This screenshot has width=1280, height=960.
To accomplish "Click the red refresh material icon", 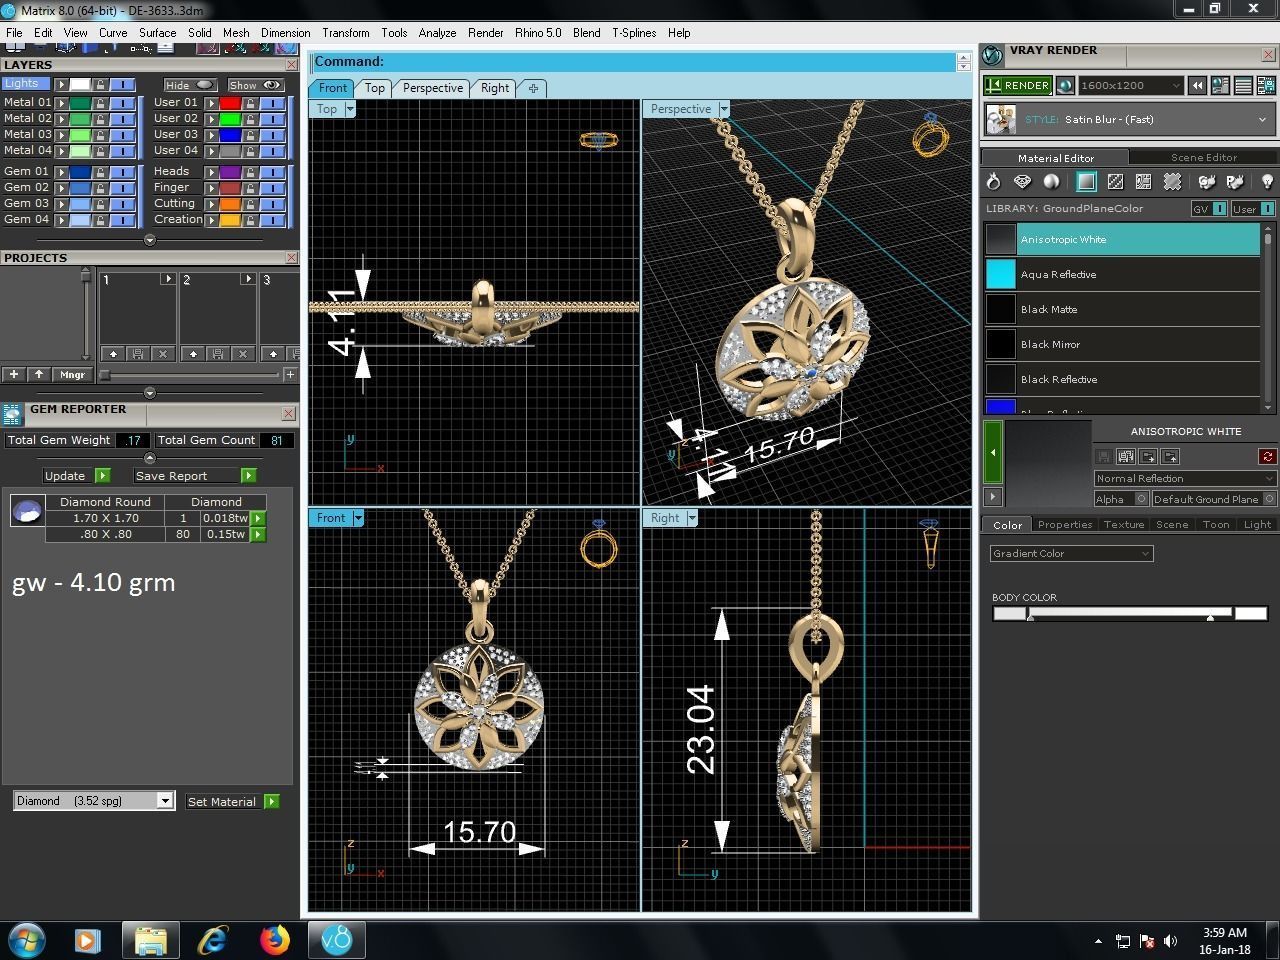I will pyautogui.click(x=1267, y=456).
